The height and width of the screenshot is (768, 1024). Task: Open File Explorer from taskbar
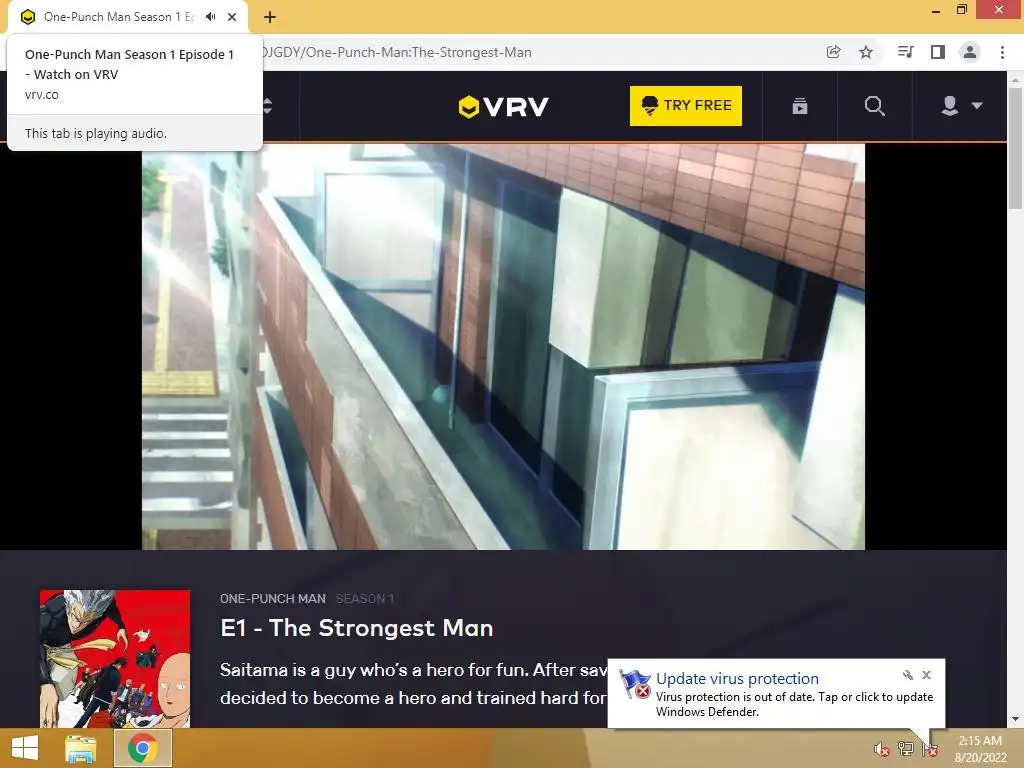coord(81,748)
